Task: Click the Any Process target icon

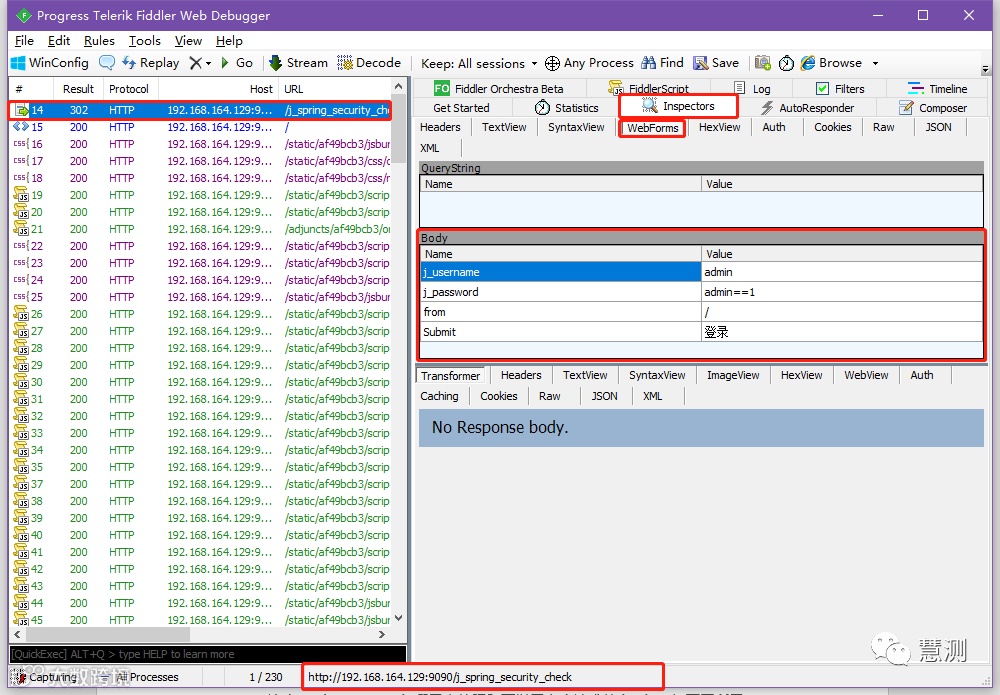Action: pos(552,63)
